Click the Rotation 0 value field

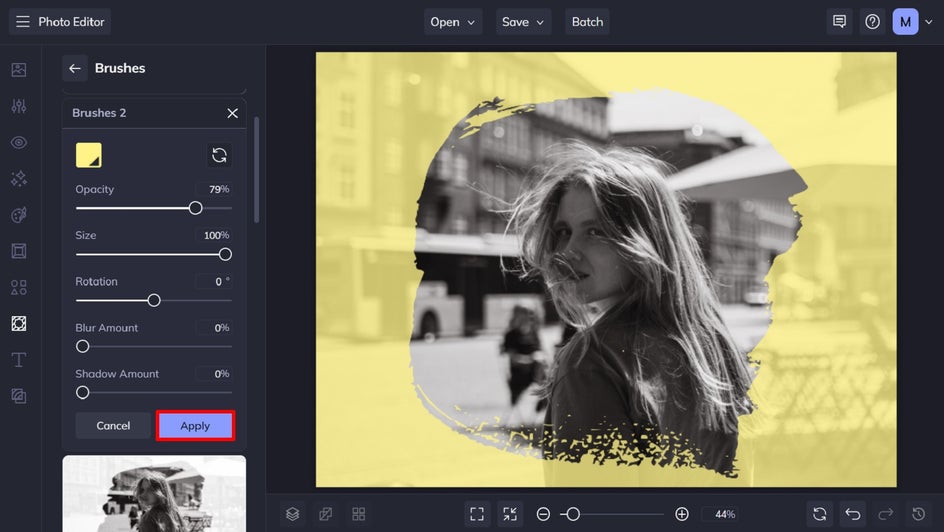click(214, 282)
